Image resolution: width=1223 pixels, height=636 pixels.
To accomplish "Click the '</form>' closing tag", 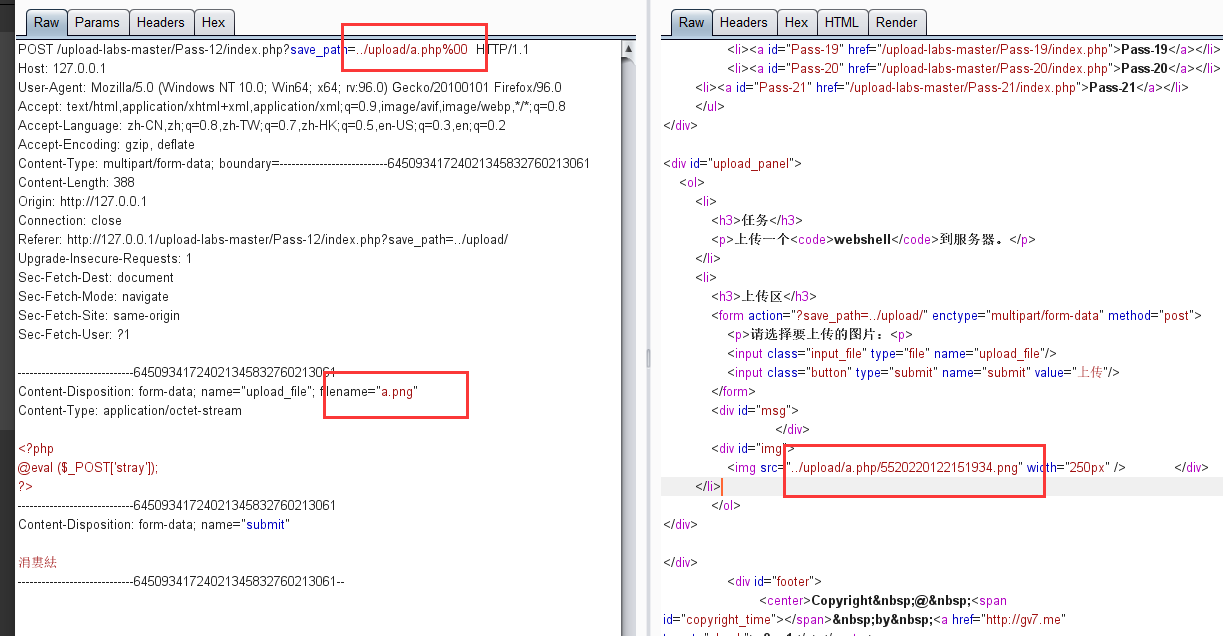I will coord(733,391).
